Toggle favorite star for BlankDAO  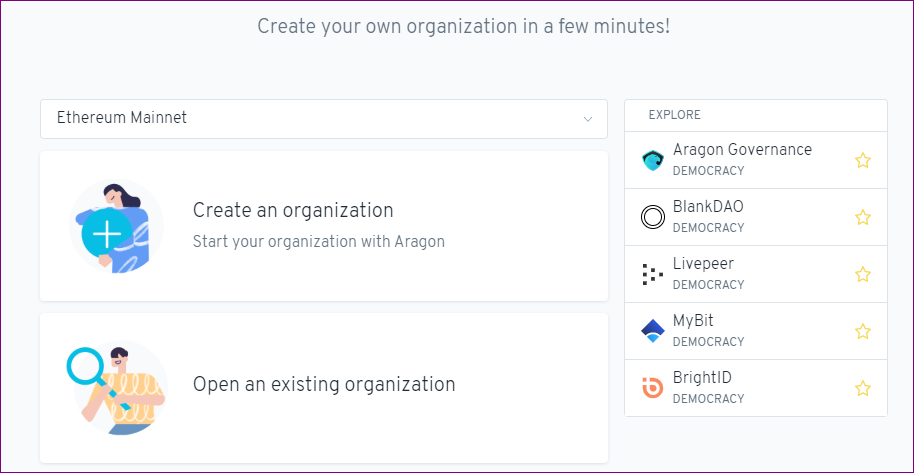click(x=863, y=218)
